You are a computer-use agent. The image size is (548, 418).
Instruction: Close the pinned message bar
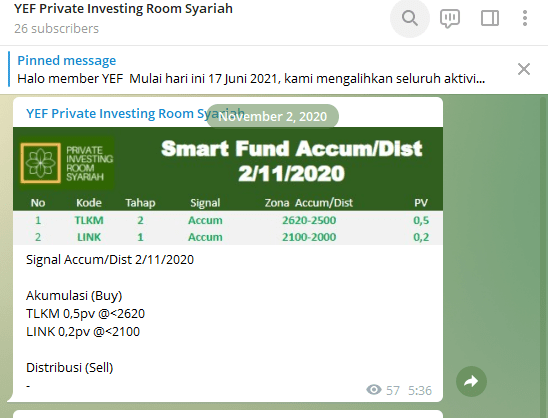524,69
